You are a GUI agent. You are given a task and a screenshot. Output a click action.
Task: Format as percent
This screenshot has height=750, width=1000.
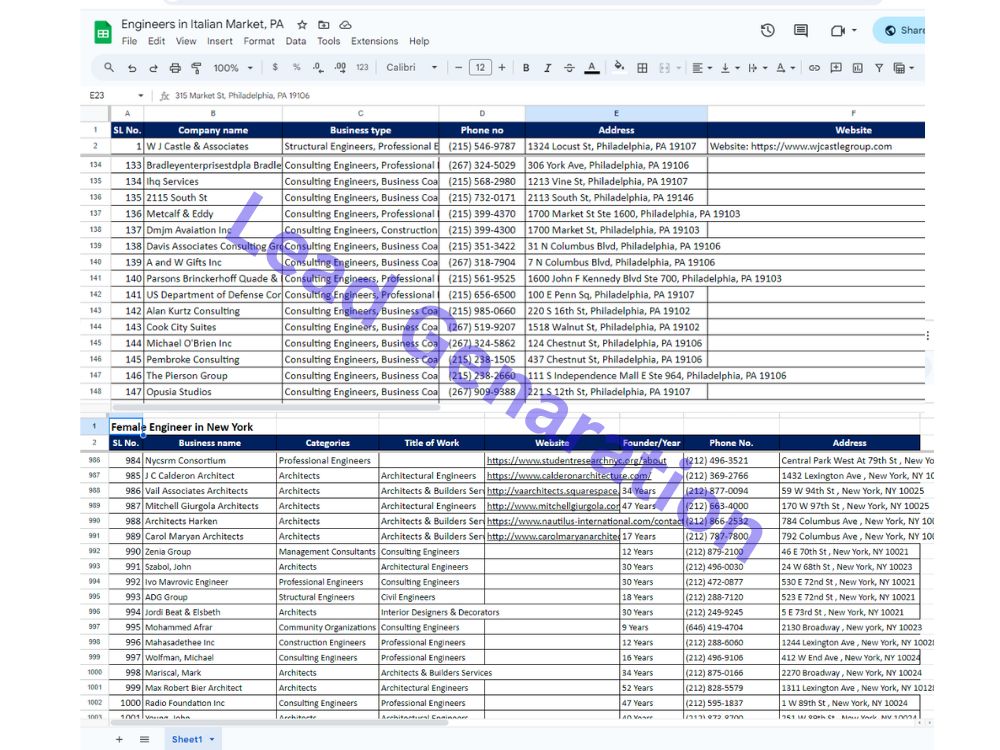[x=297, y=67]
